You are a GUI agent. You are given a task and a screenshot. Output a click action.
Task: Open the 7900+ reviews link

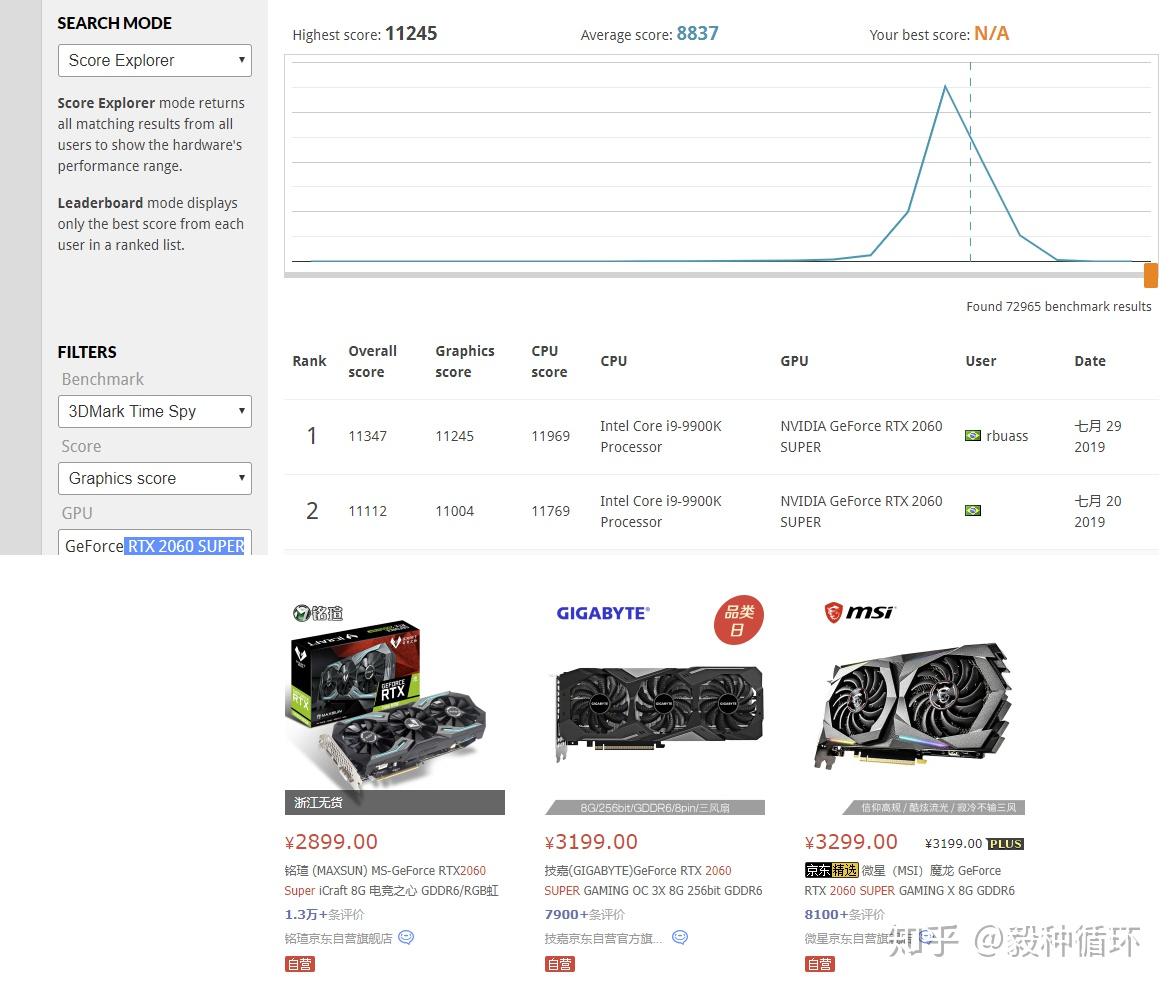(x=585, y=915)
